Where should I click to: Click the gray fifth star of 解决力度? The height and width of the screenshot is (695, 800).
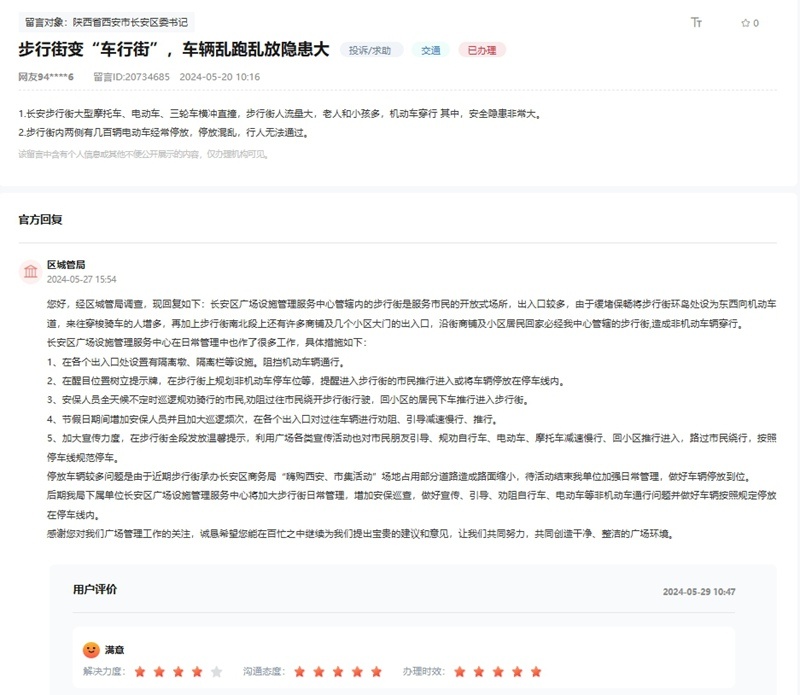(x=216, y=672)
